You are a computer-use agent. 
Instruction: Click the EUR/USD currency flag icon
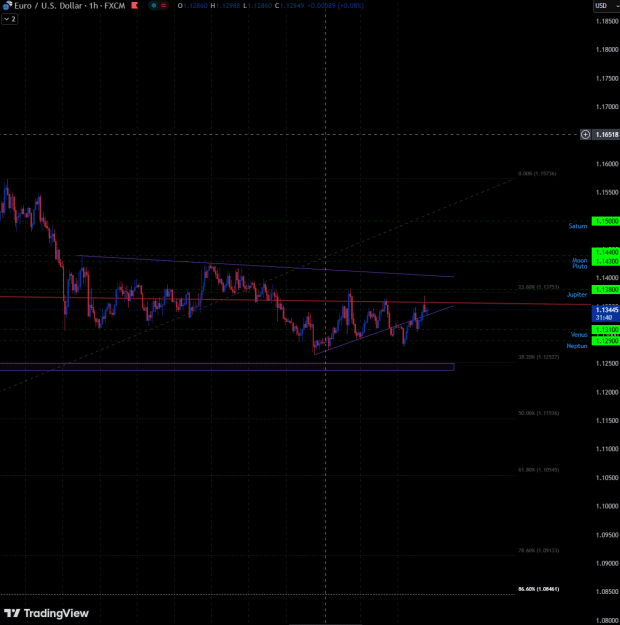[x=7, y=5]
